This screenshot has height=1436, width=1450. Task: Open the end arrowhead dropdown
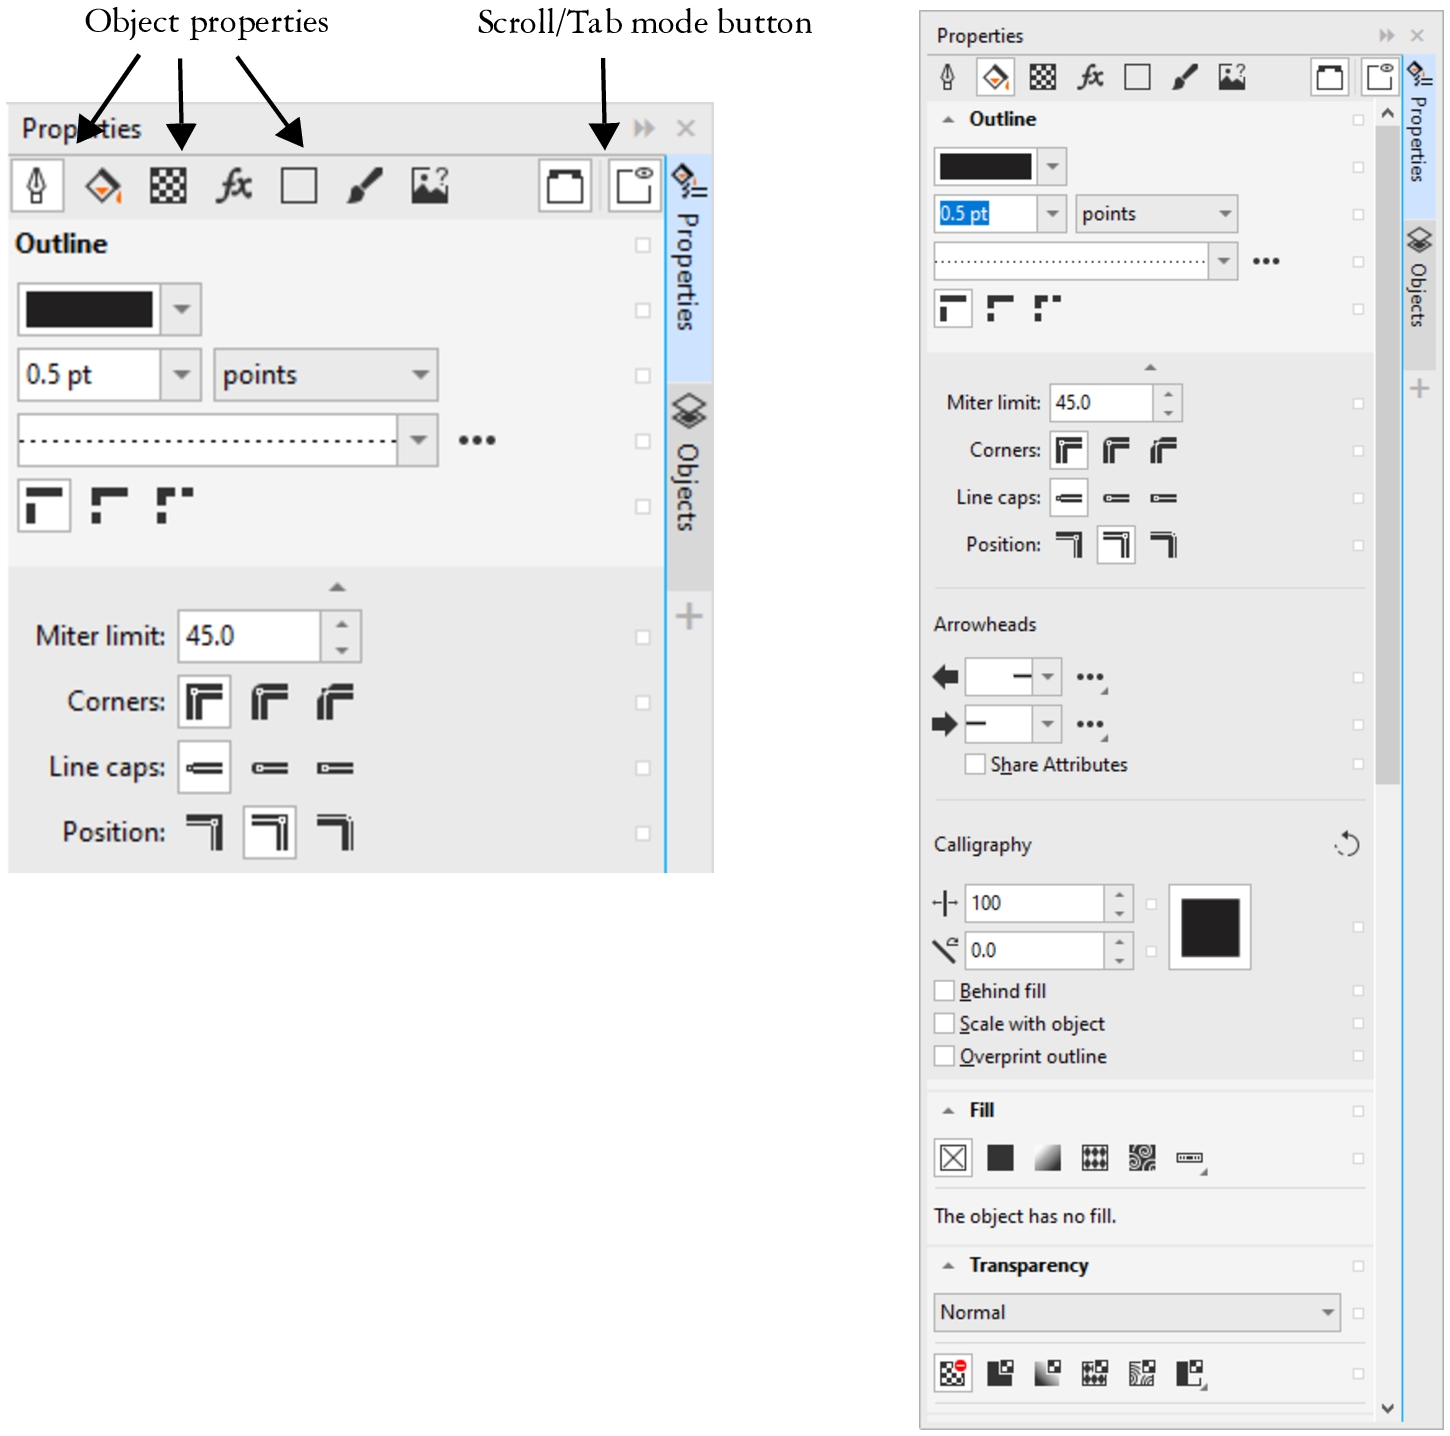click(x=1046, y=723)
